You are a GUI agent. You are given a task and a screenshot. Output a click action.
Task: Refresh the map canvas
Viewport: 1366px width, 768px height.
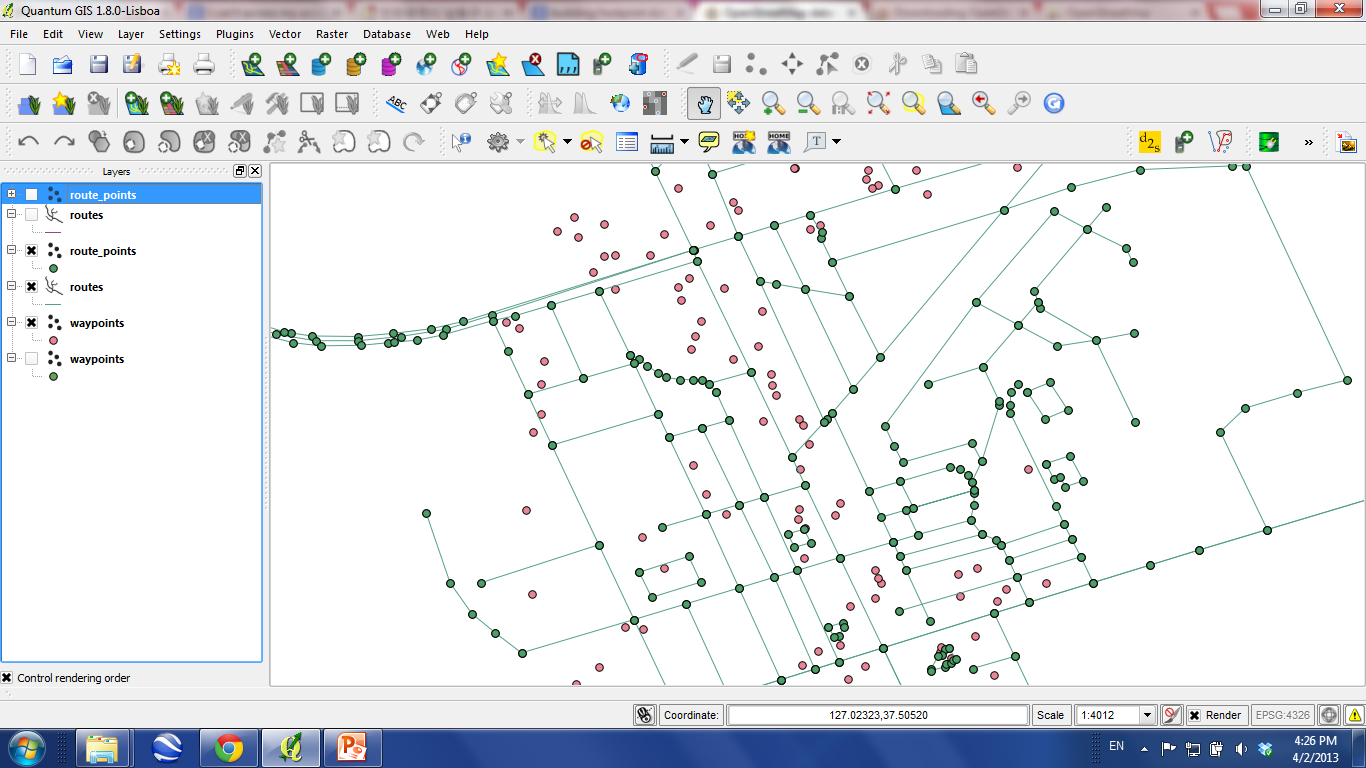1053,103
